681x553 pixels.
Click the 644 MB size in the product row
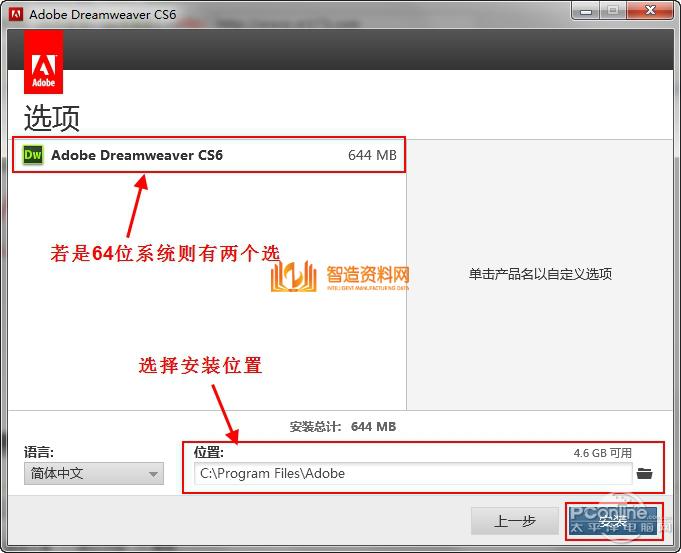click(x=372, y=155)
